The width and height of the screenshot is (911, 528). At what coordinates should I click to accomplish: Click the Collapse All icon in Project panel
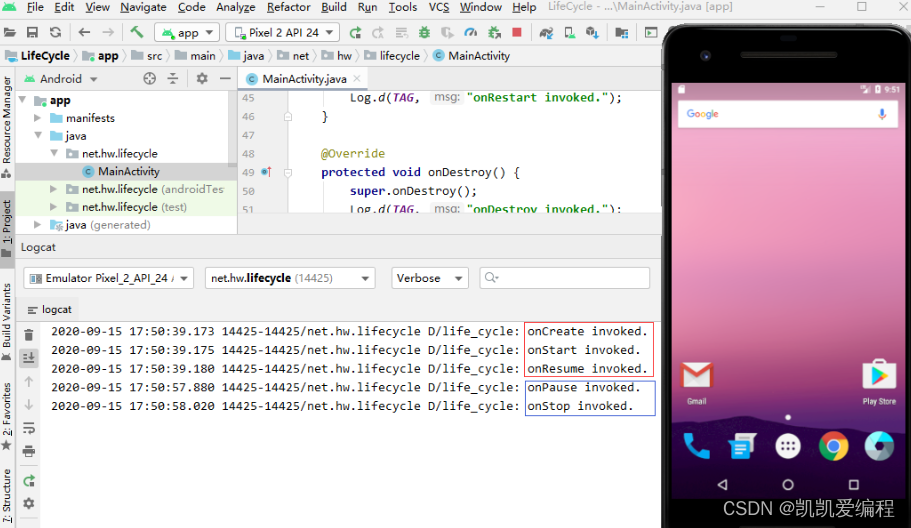click(x=173, y=78)
